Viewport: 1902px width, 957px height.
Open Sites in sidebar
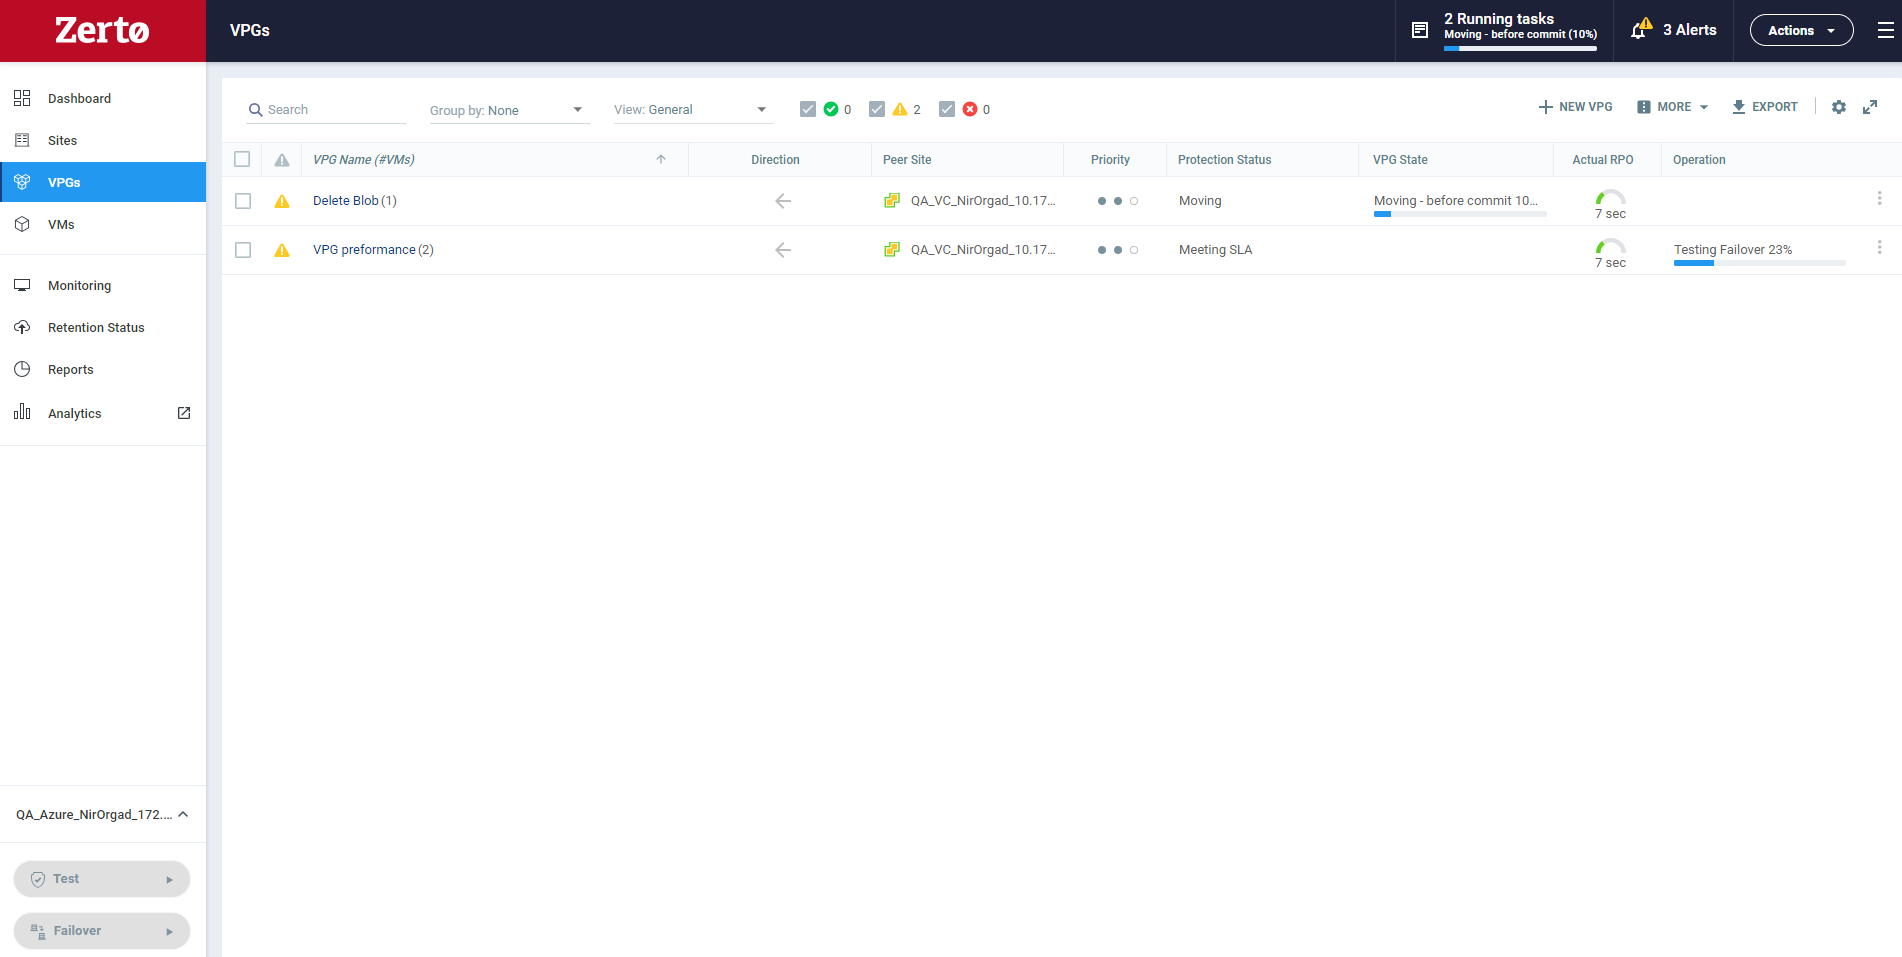[103, 140]
